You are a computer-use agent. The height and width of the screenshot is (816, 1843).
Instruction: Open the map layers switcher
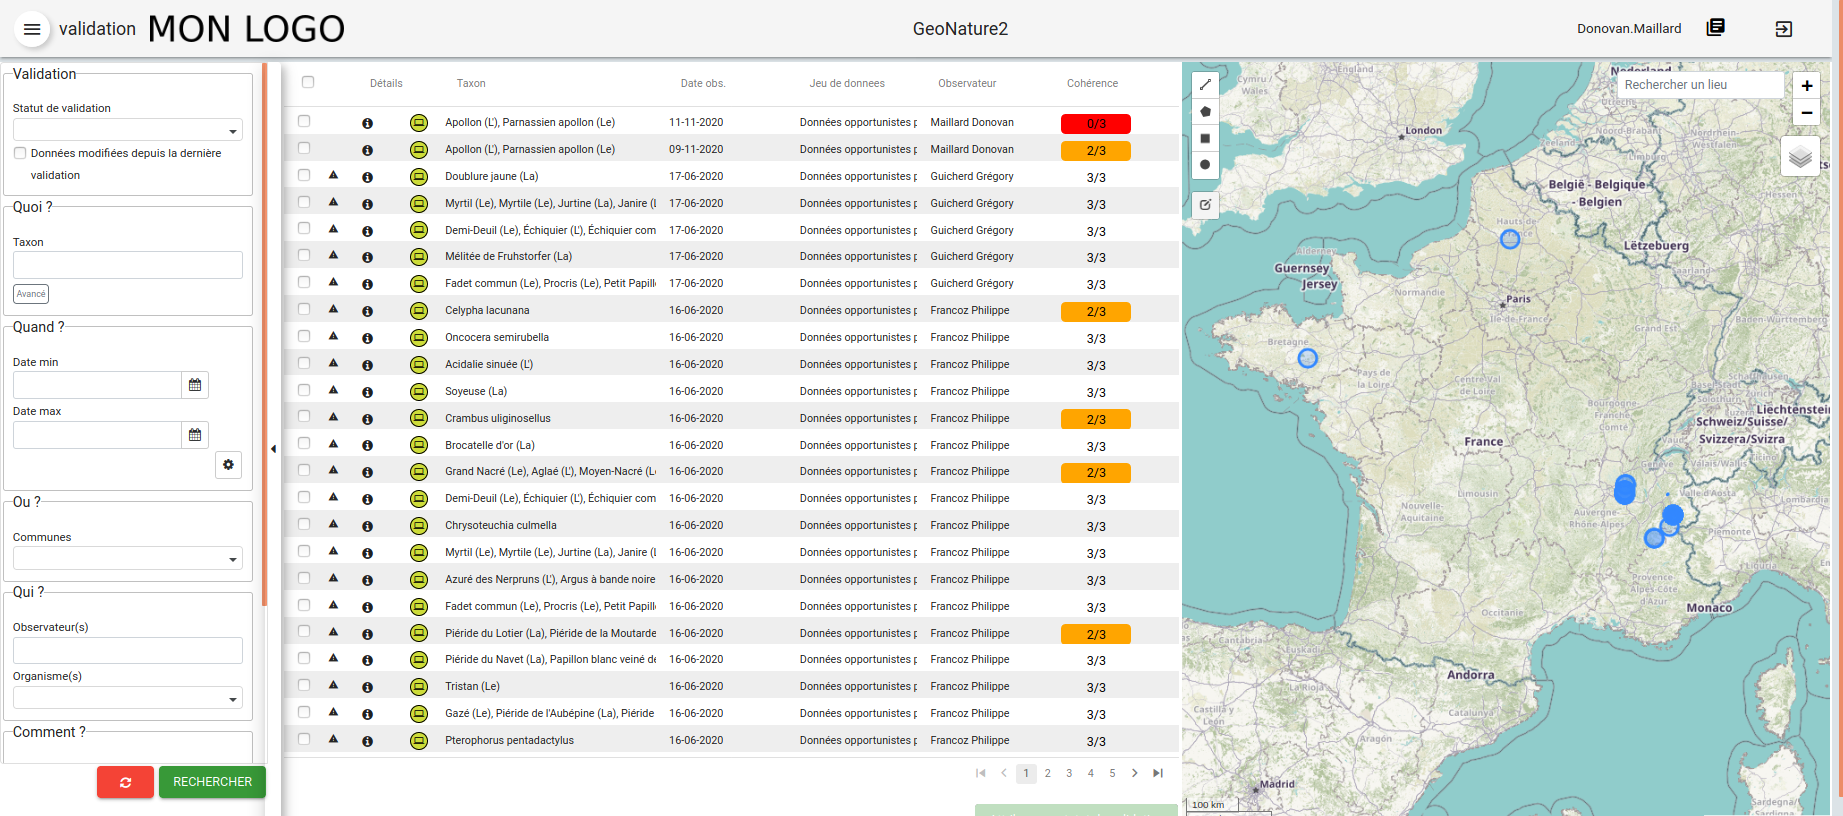pos(1799,157)
